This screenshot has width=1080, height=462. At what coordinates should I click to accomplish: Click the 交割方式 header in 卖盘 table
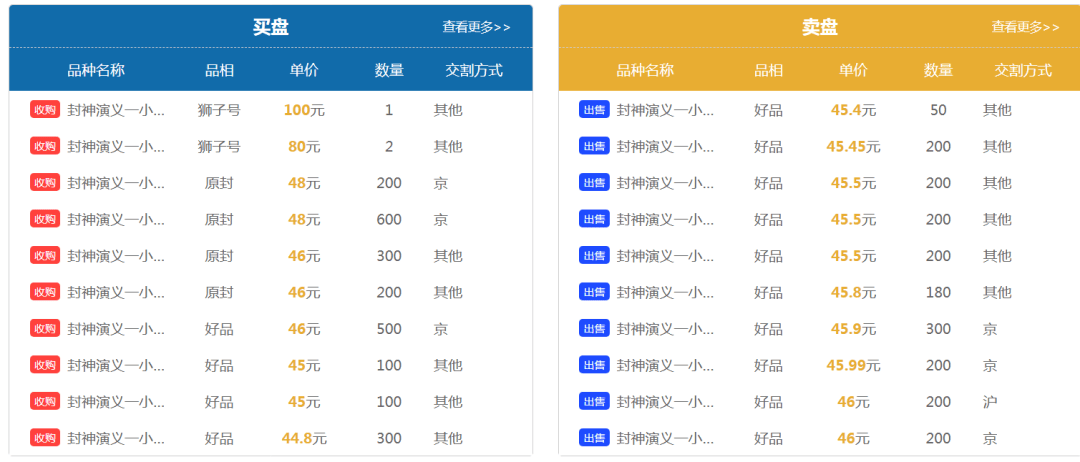pos(1024,70)
